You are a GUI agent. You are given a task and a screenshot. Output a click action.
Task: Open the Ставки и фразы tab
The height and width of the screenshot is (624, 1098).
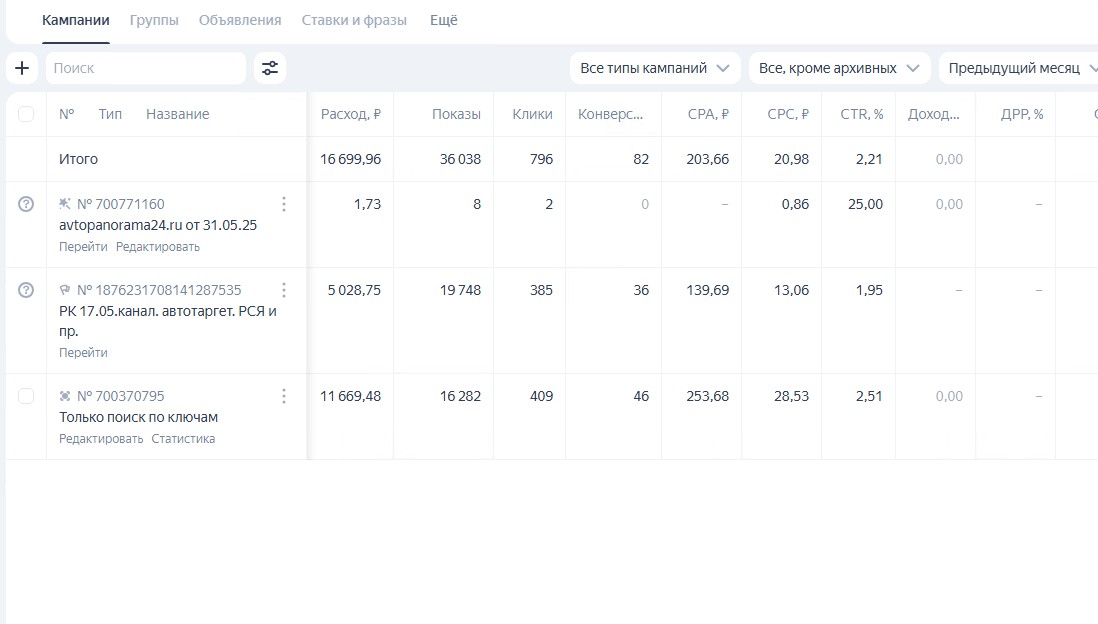click(355, 20)
